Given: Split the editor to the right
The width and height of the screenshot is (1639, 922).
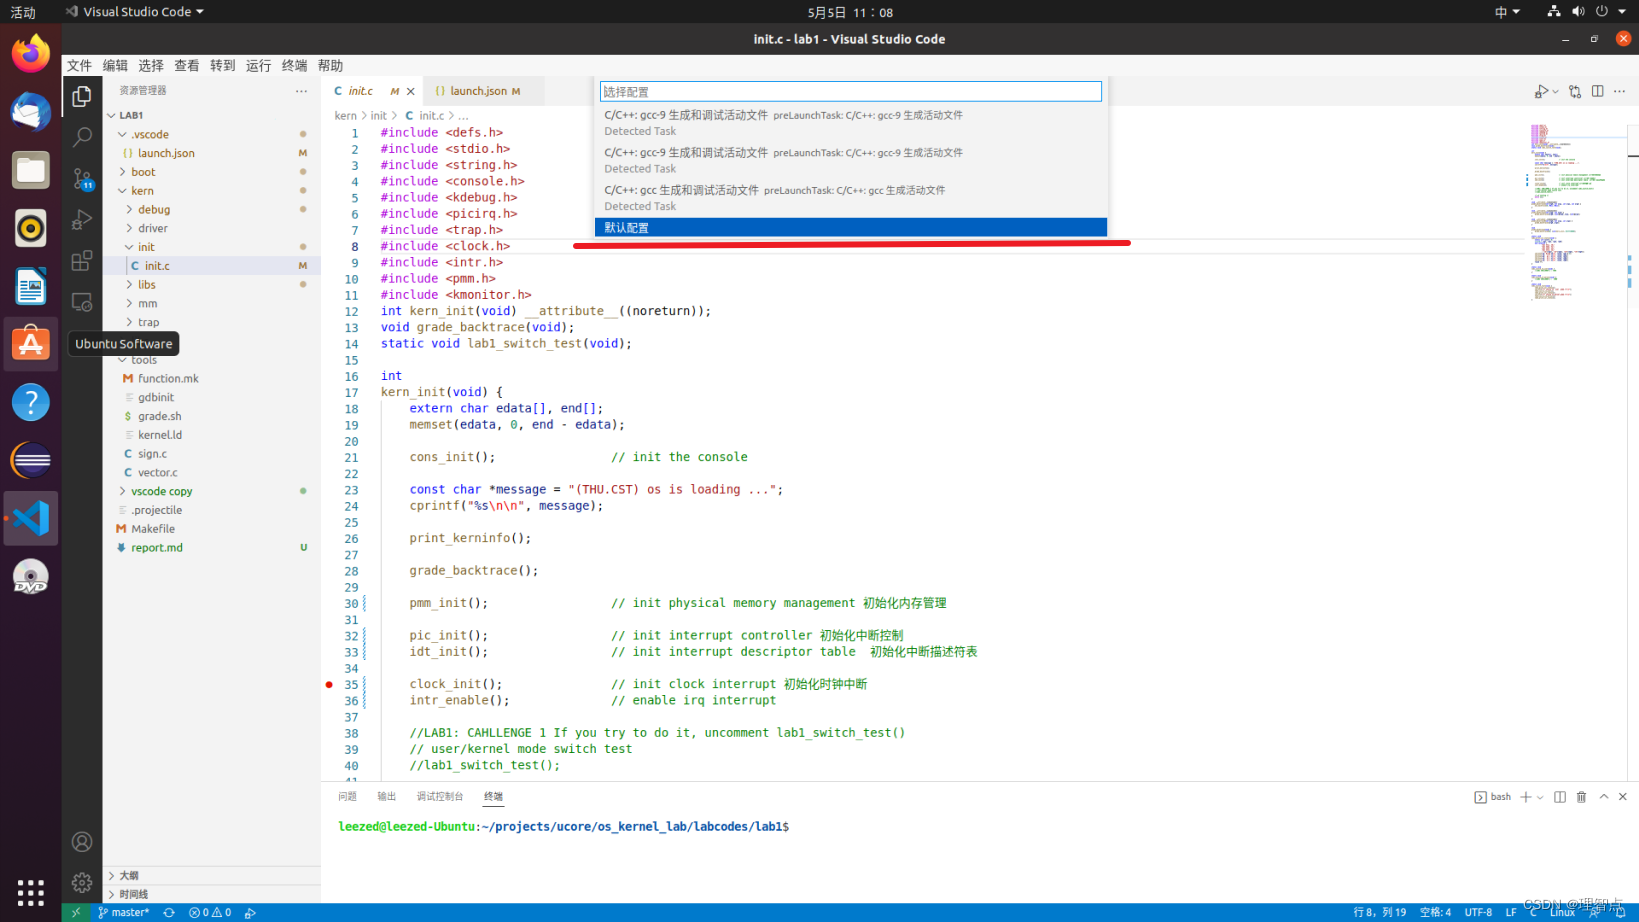Looking at the screenshot, I should [1598, 91].
